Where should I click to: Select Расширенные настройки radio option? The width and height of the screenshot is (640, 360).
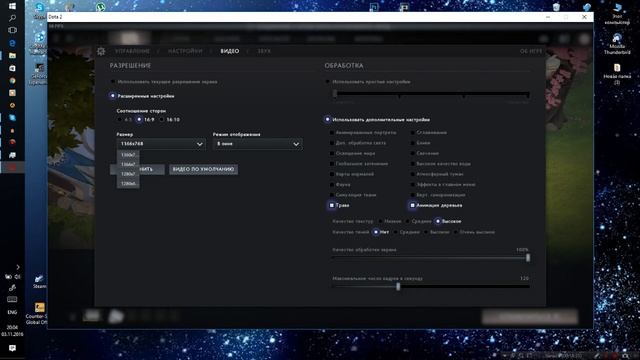pos(113,96)
